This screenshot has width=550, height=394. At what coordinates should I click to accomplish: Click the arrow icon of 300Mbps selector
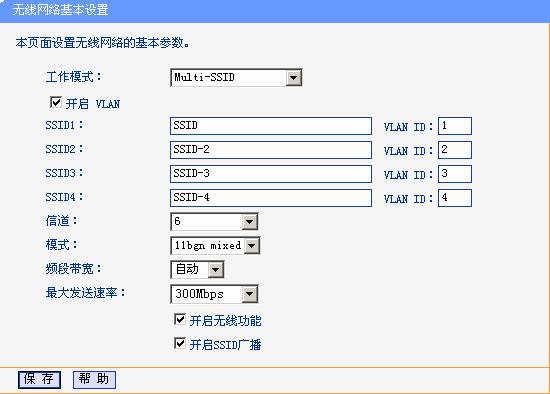click(x=249, y=294)
